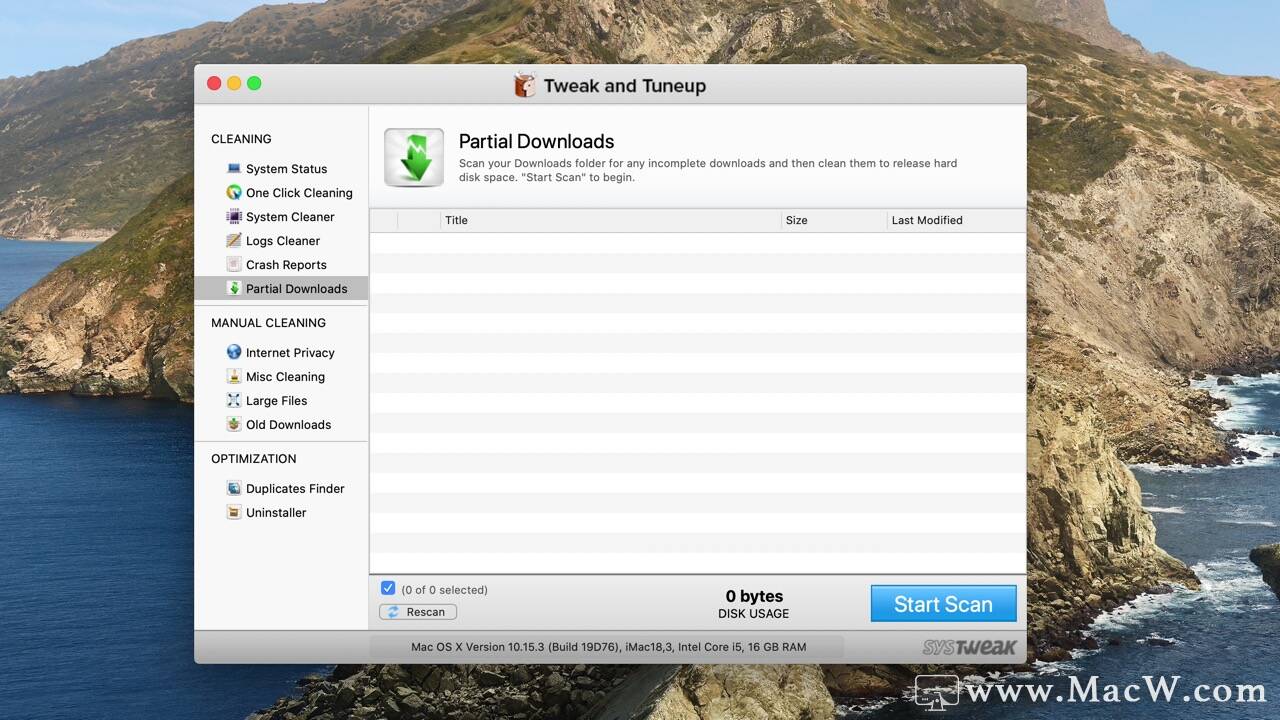Sort list by Size column header
The image size is (1280, 720).
pos(834,220)
